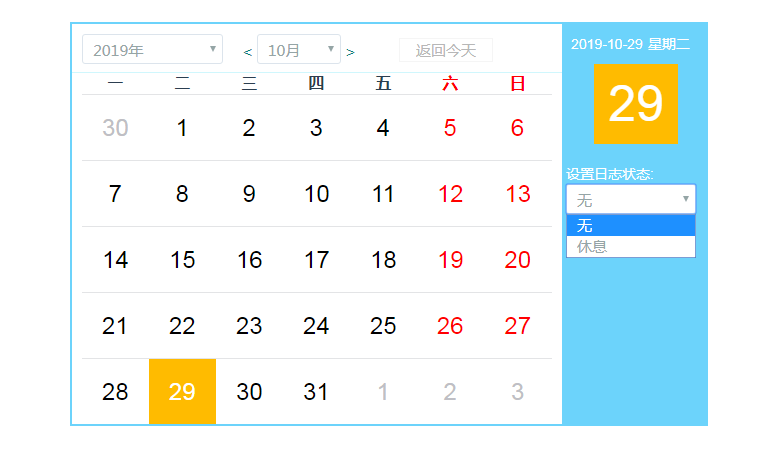Choose 无 in the status list
Screen dimensions: 780x464
coord(631,225)
